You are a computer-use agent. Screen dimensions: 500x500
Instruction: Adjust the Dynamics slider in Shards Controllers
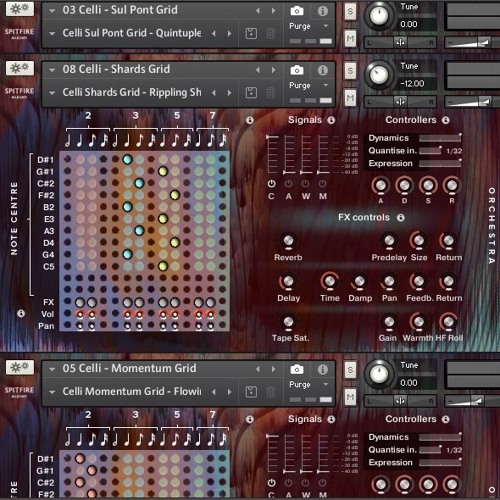440,138
